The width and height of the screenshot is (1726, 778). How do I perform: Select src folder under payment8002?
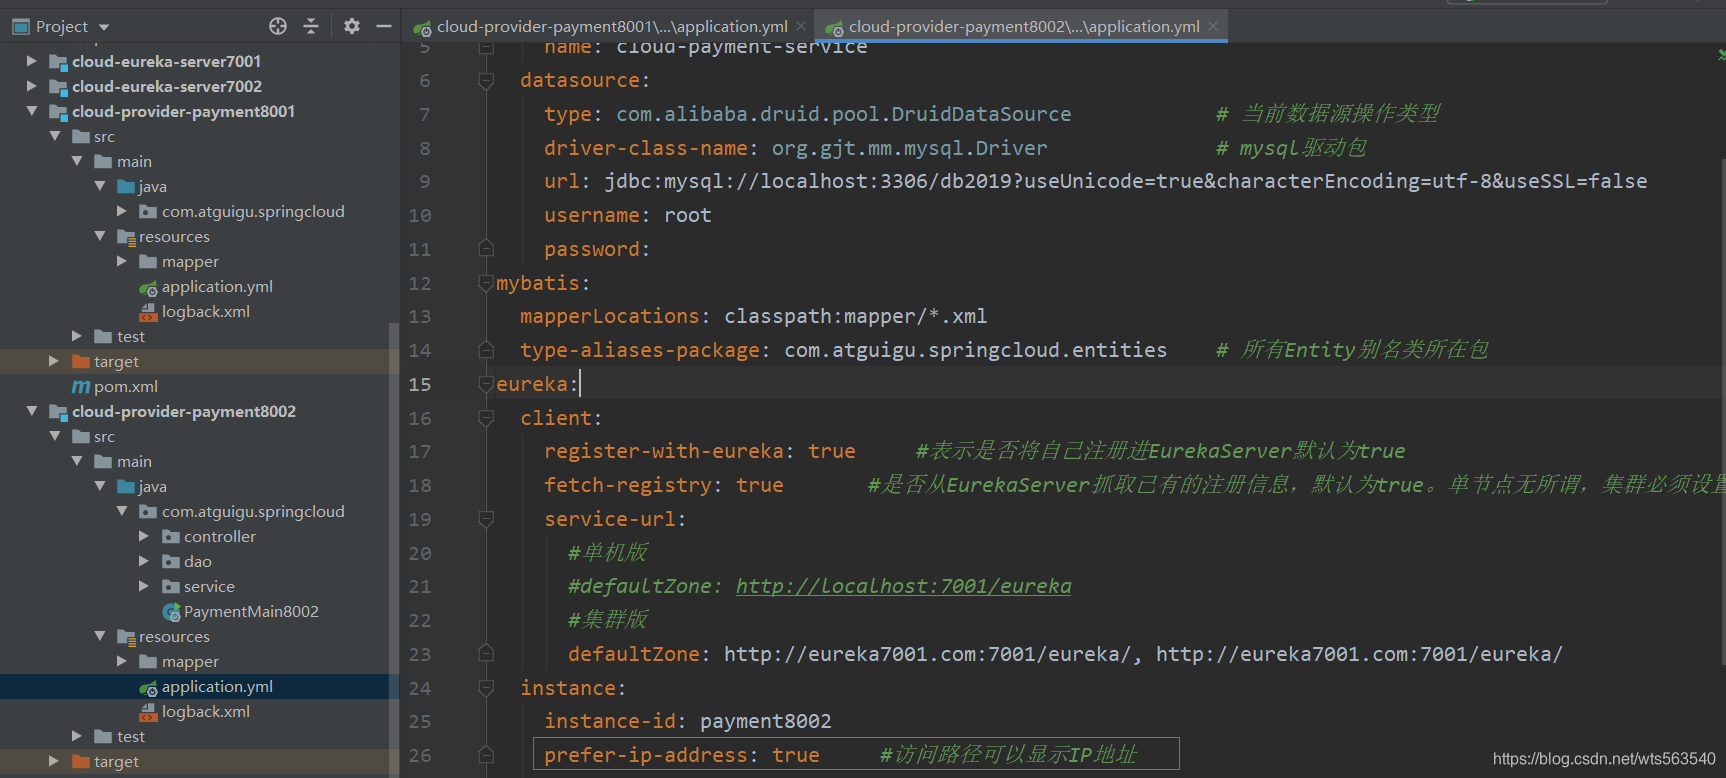point(104,436)
